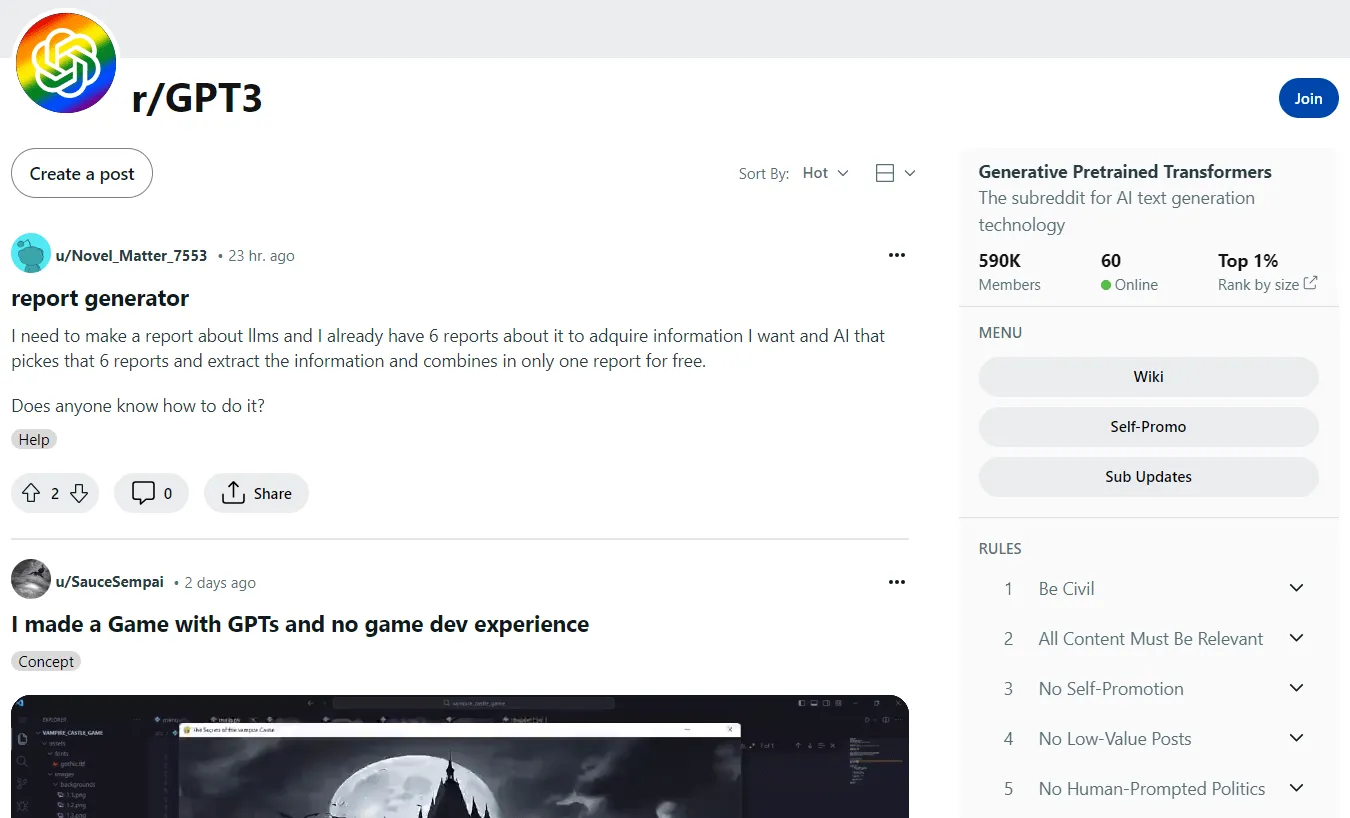Click u/Novel_Matter_7553 avatar
Screen dimensions: 1350x818
pos(31,254)
